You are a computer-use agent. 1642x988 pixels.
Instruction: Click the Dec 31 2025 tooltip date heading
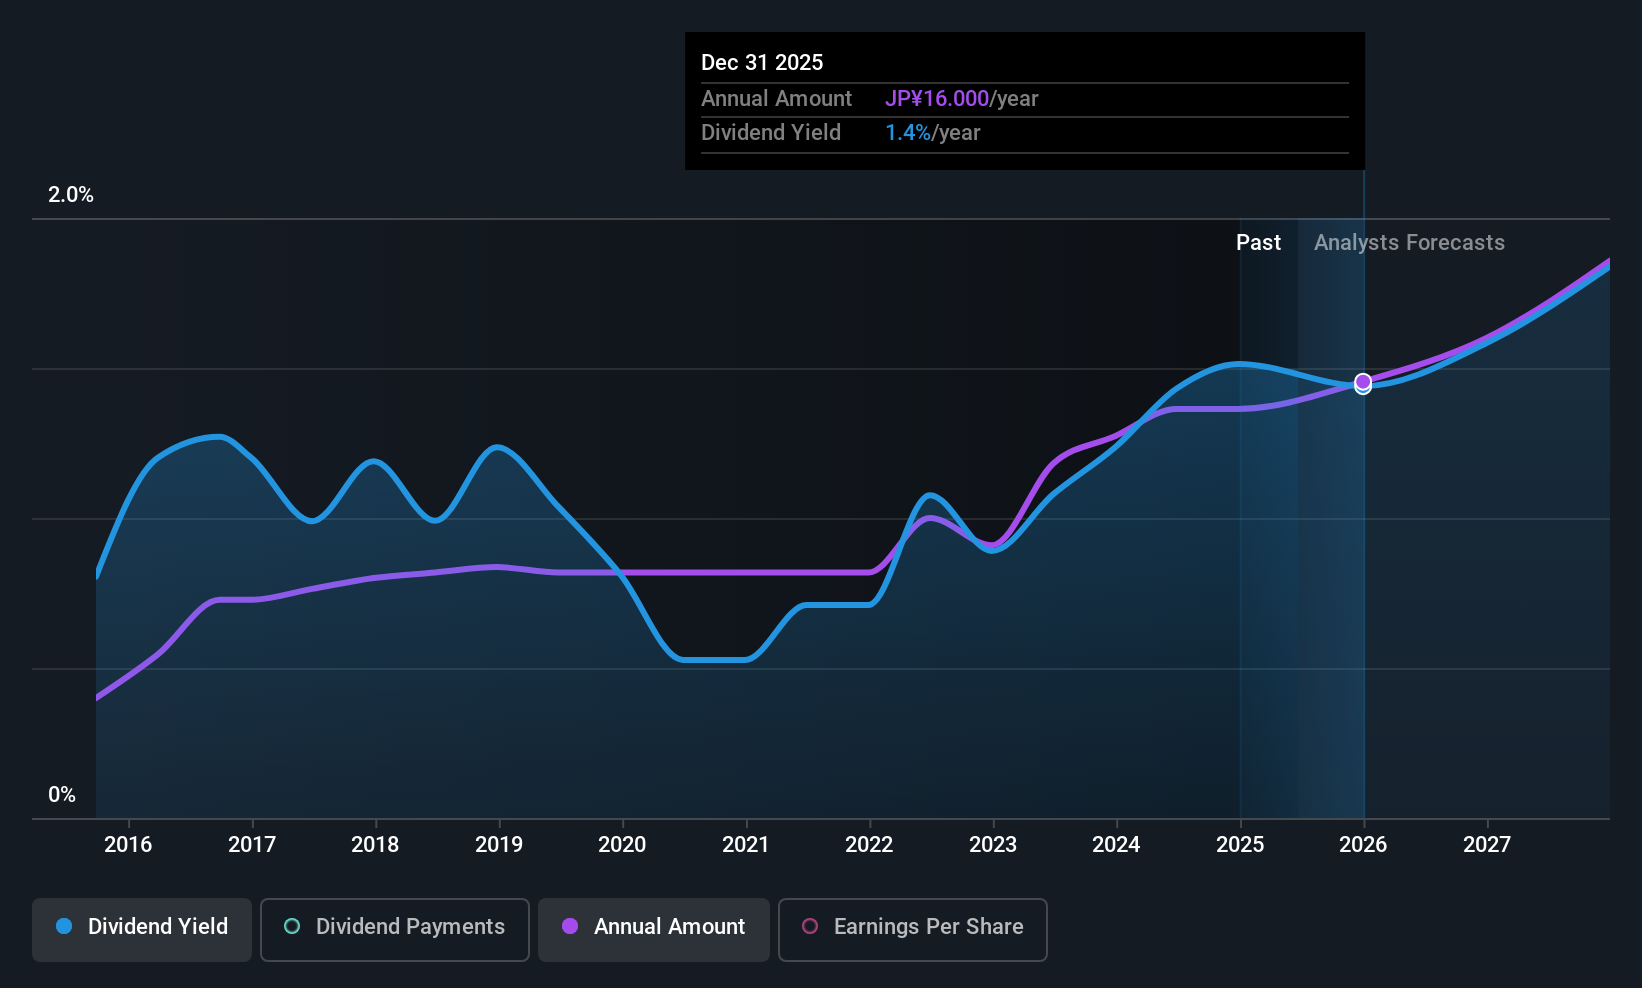click(762, 62)
